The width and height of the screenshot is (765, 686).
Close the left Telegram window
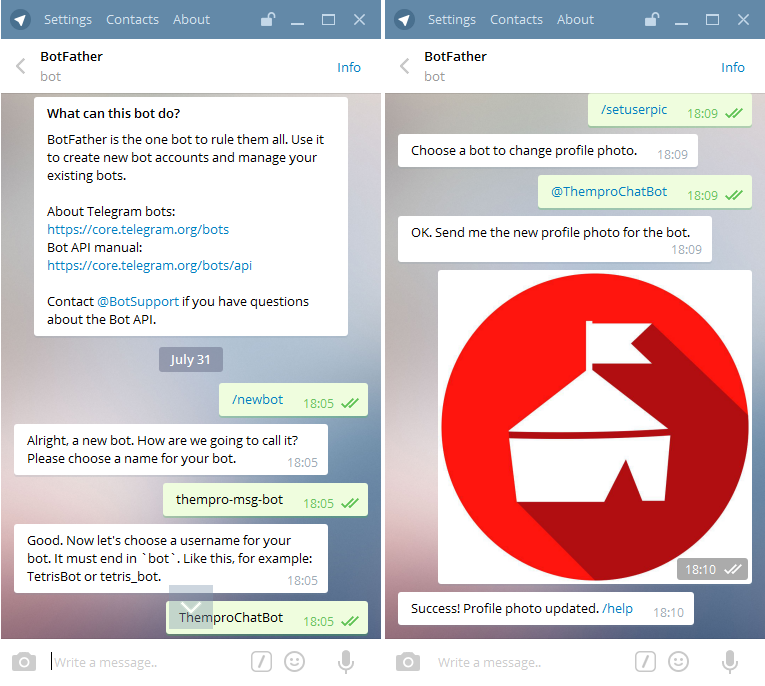pyautogui.click(x=359, y=20)
